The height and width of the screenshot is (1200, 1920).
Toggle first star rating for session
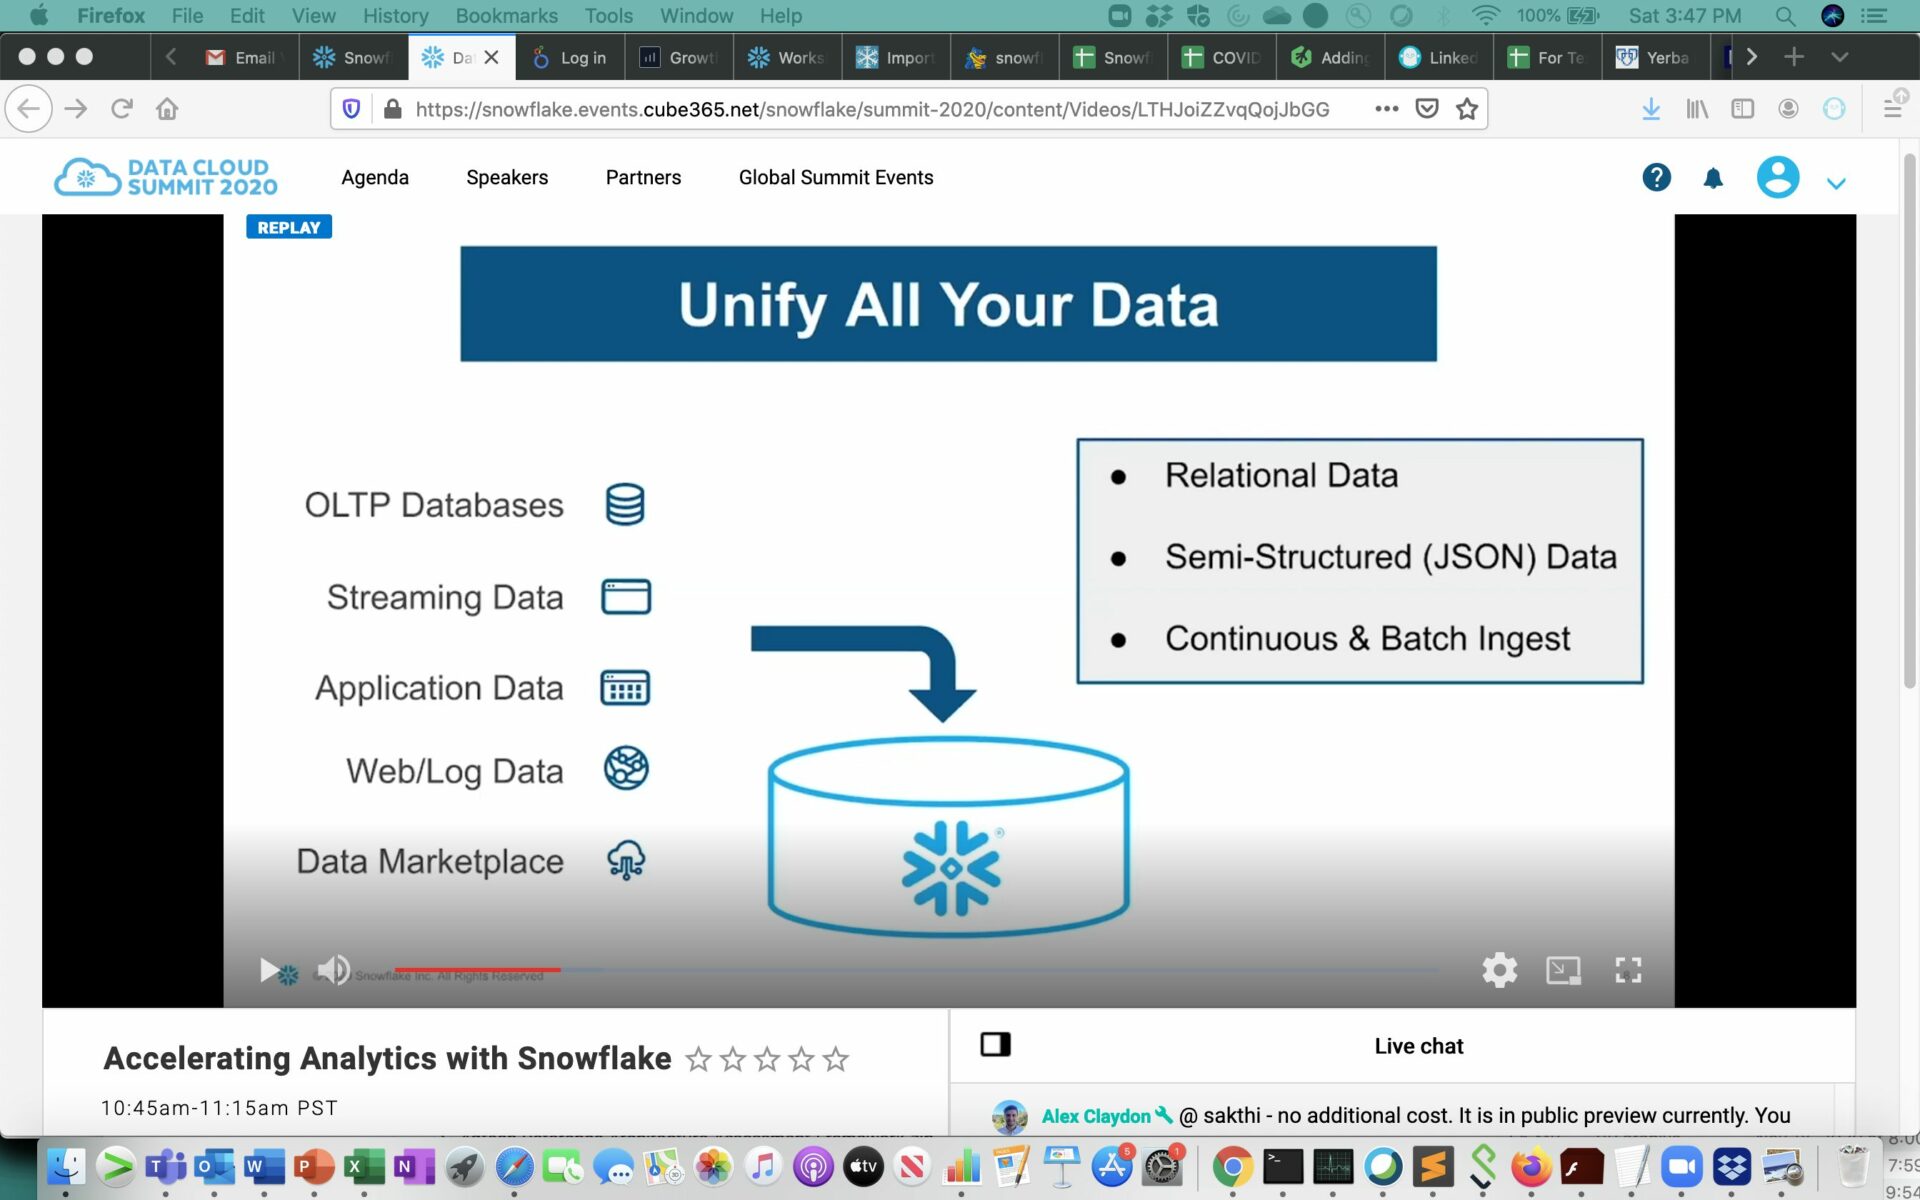pyautogui.click(x=698, y=1059)
